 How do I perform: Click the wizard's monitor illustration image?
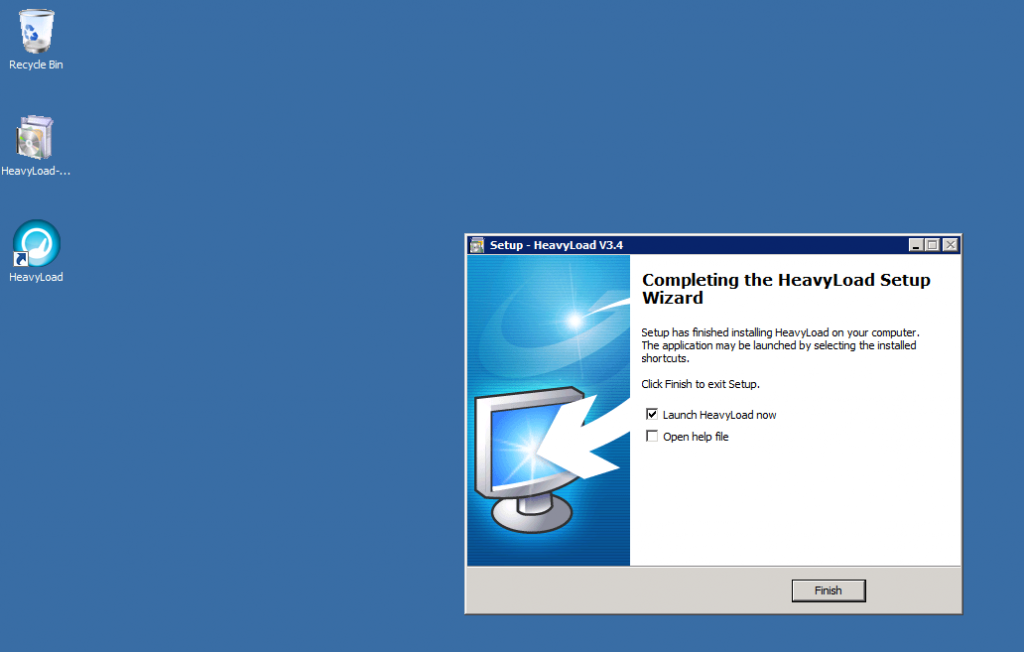coord(549,410)
